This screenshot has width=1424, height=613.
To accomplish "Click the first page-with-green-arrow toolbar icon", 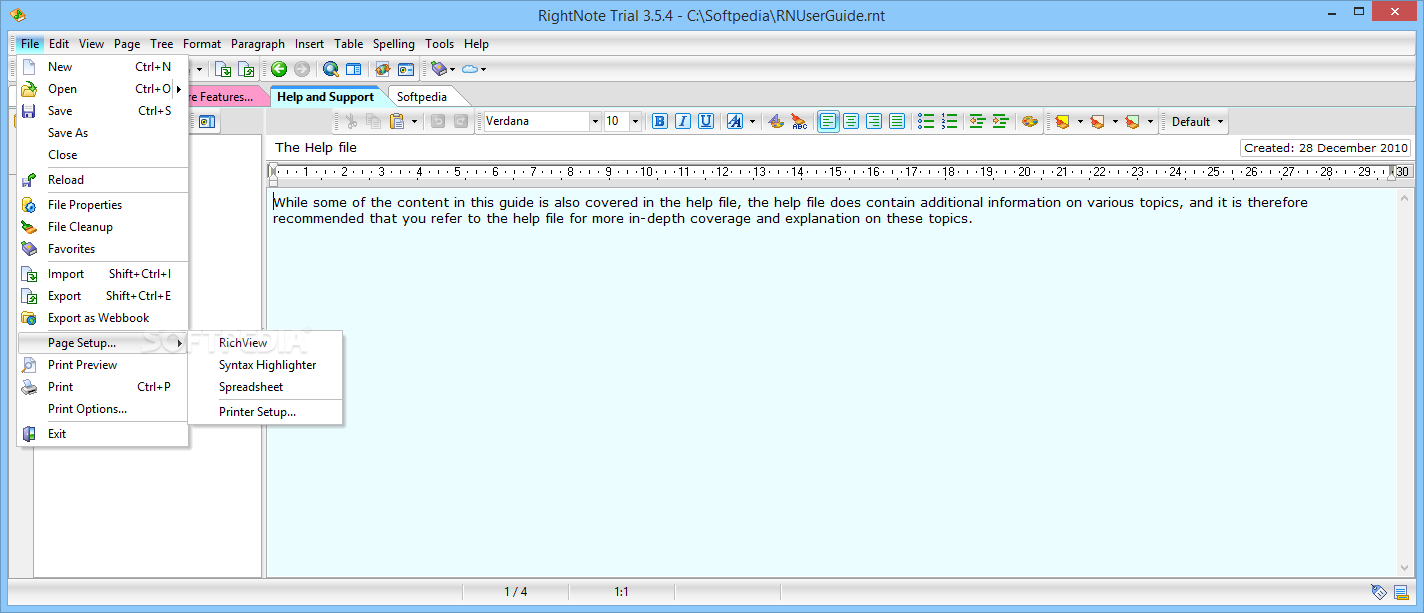I will click(224, 69).
